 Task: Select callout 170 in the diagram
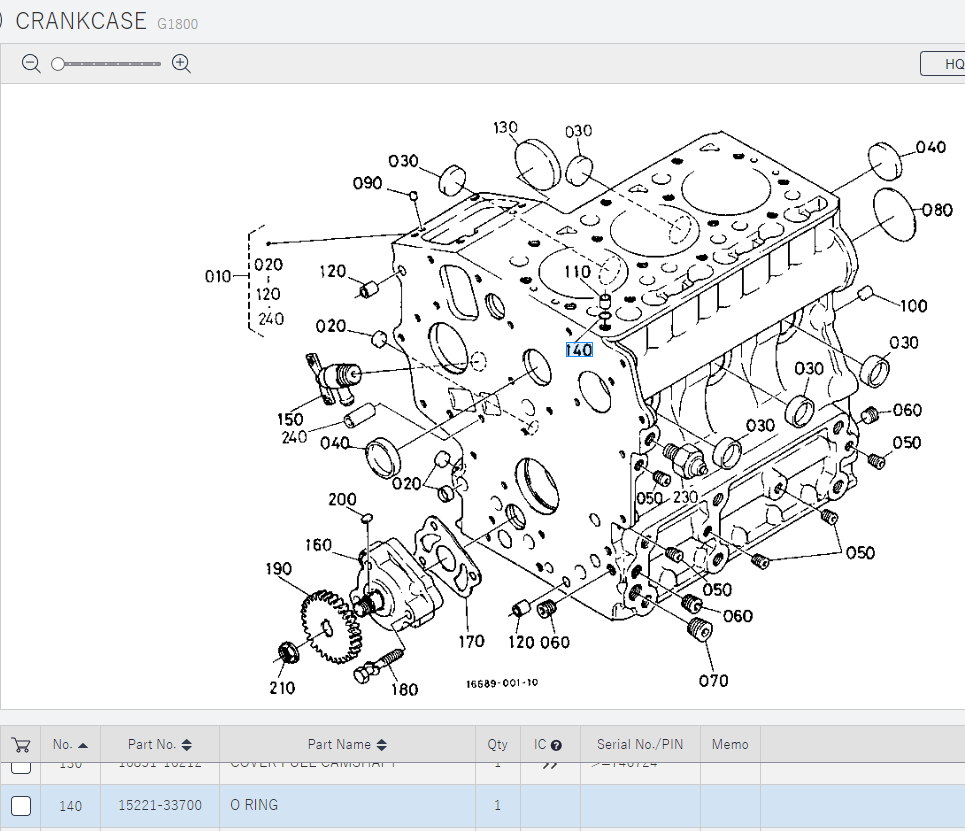pos(471,642)
